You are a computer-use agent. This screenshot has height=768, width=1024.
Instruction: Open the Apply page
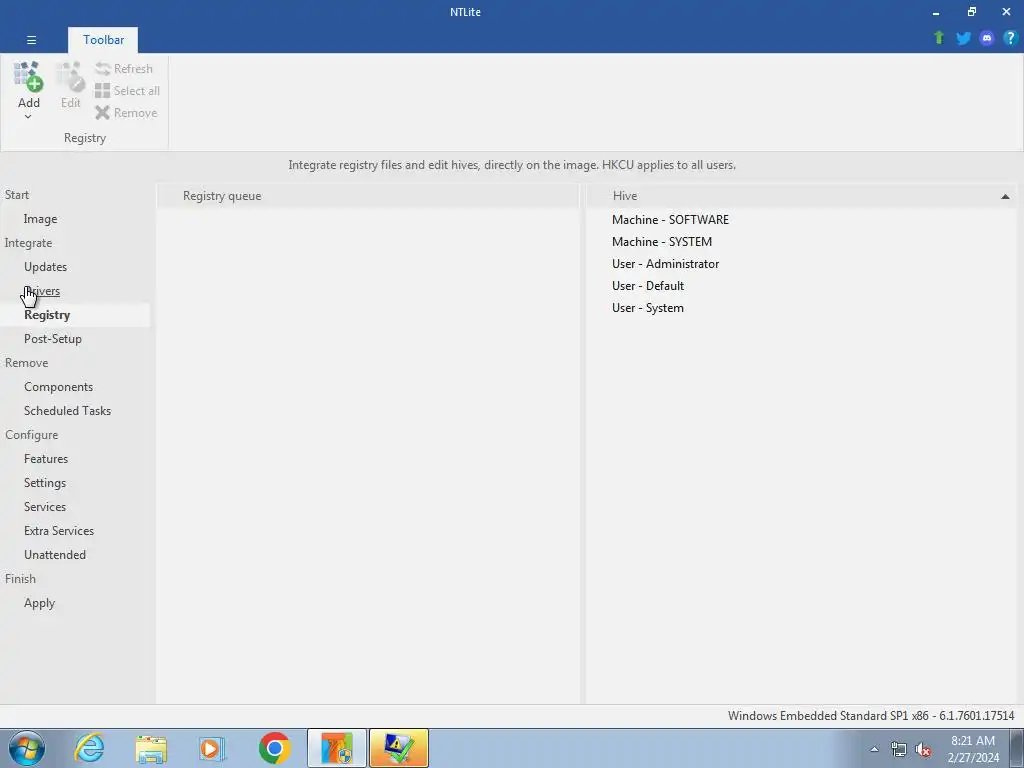coord(39,603)
